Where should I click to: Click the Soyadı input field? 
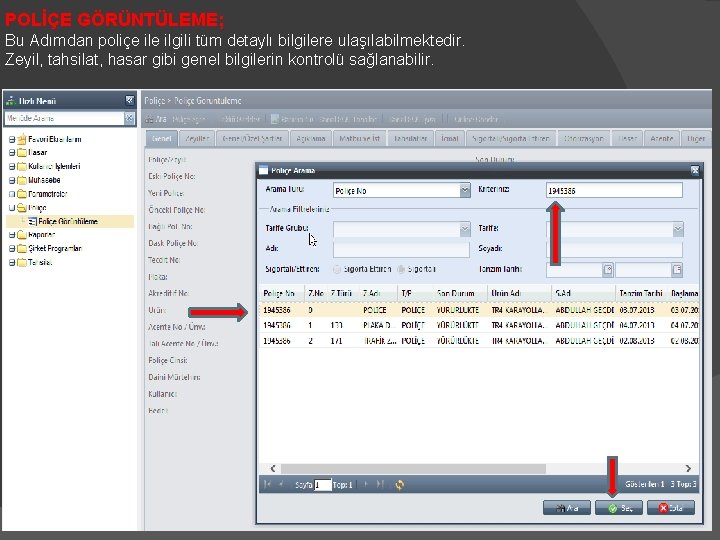click(x=614, y=249)
